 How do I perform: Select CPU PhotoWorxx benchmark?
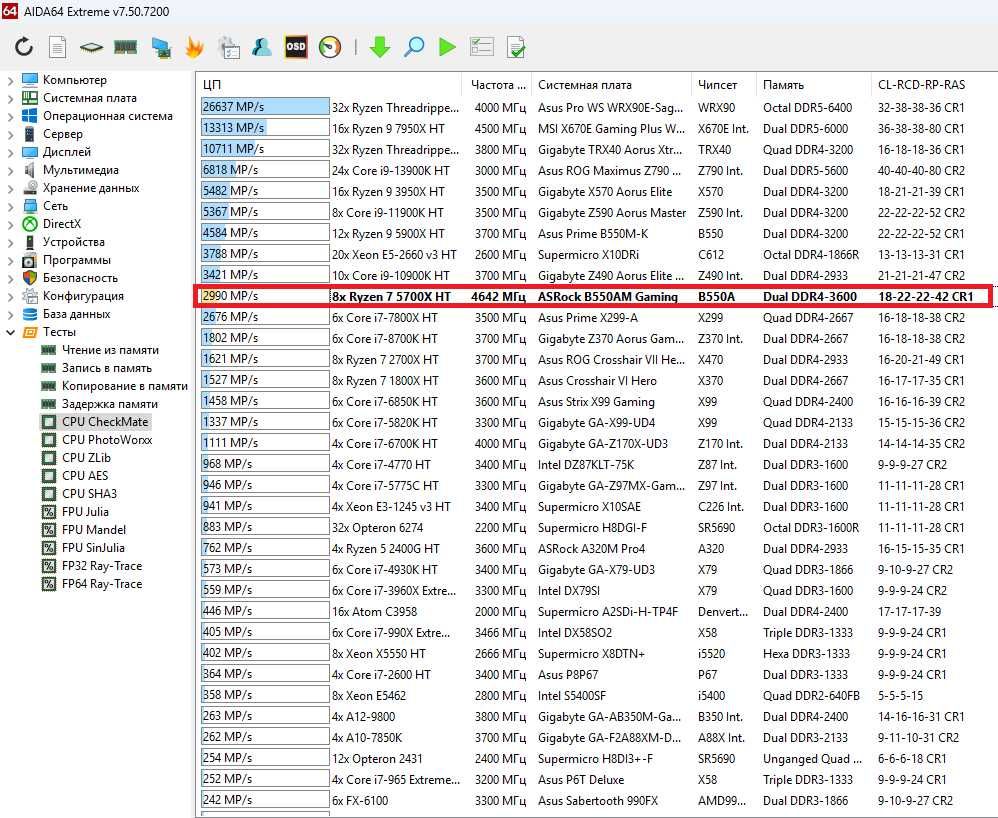click(106, 440)
